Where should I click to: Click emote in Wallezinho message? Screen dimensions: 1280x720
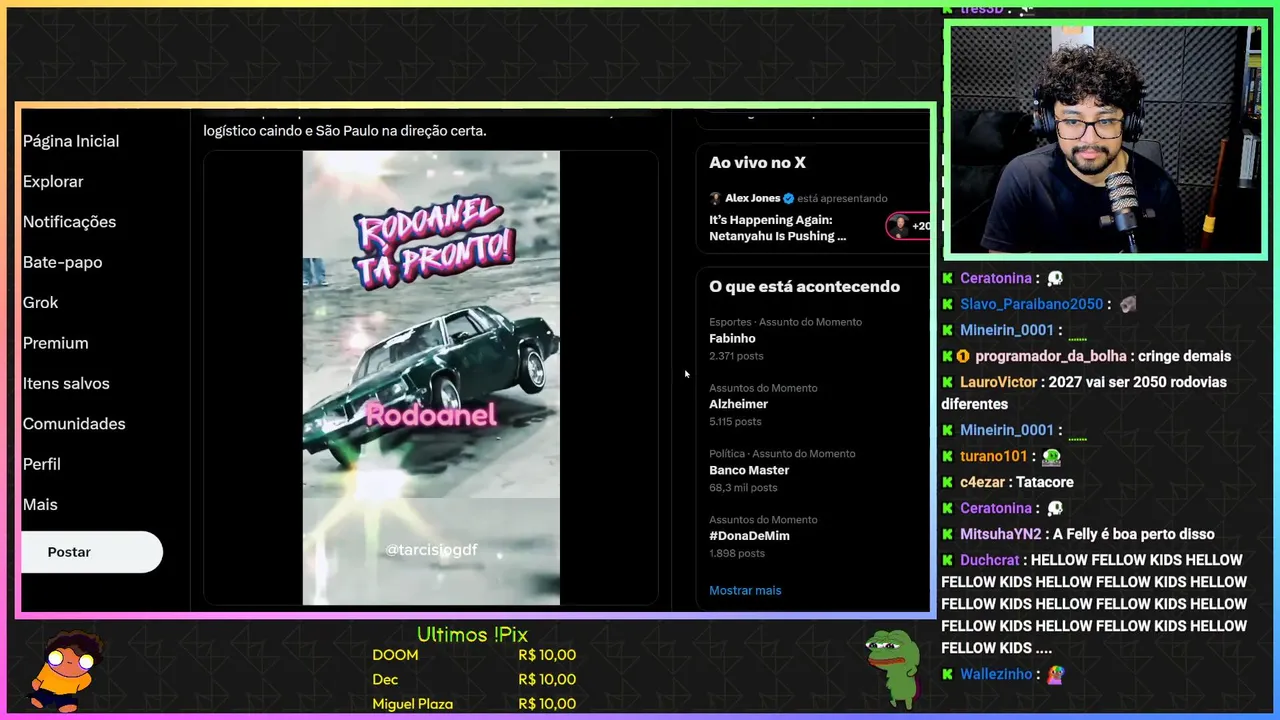(x=1055, y=675)
